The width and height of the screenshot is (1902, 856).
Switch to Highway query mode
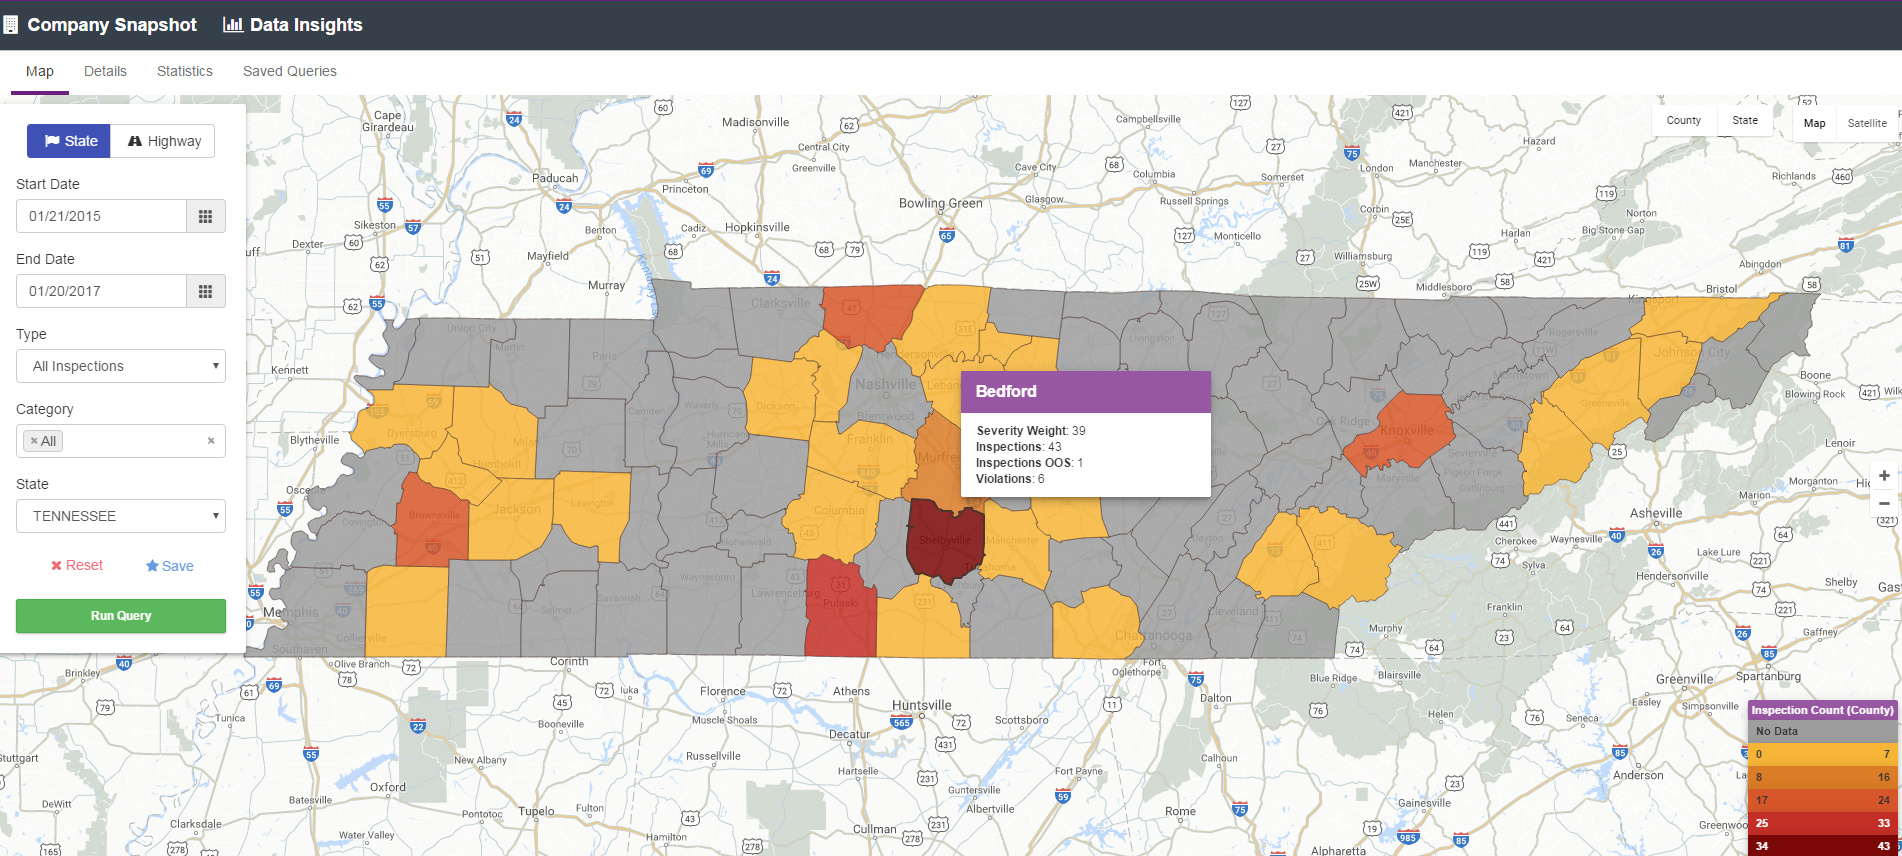pyautogui.click(x=163, y=141)
